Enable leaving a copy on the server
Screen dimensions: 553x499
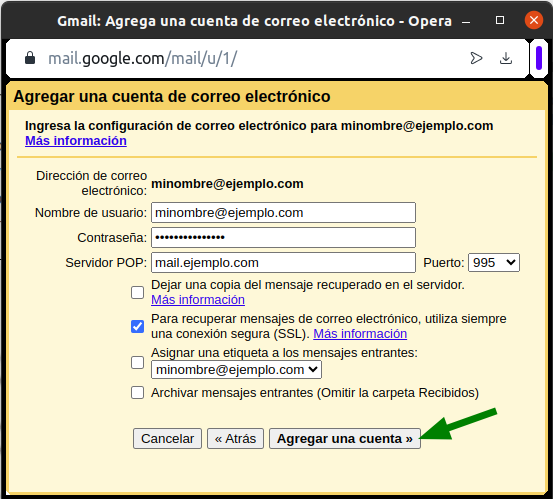pos(138,292)
